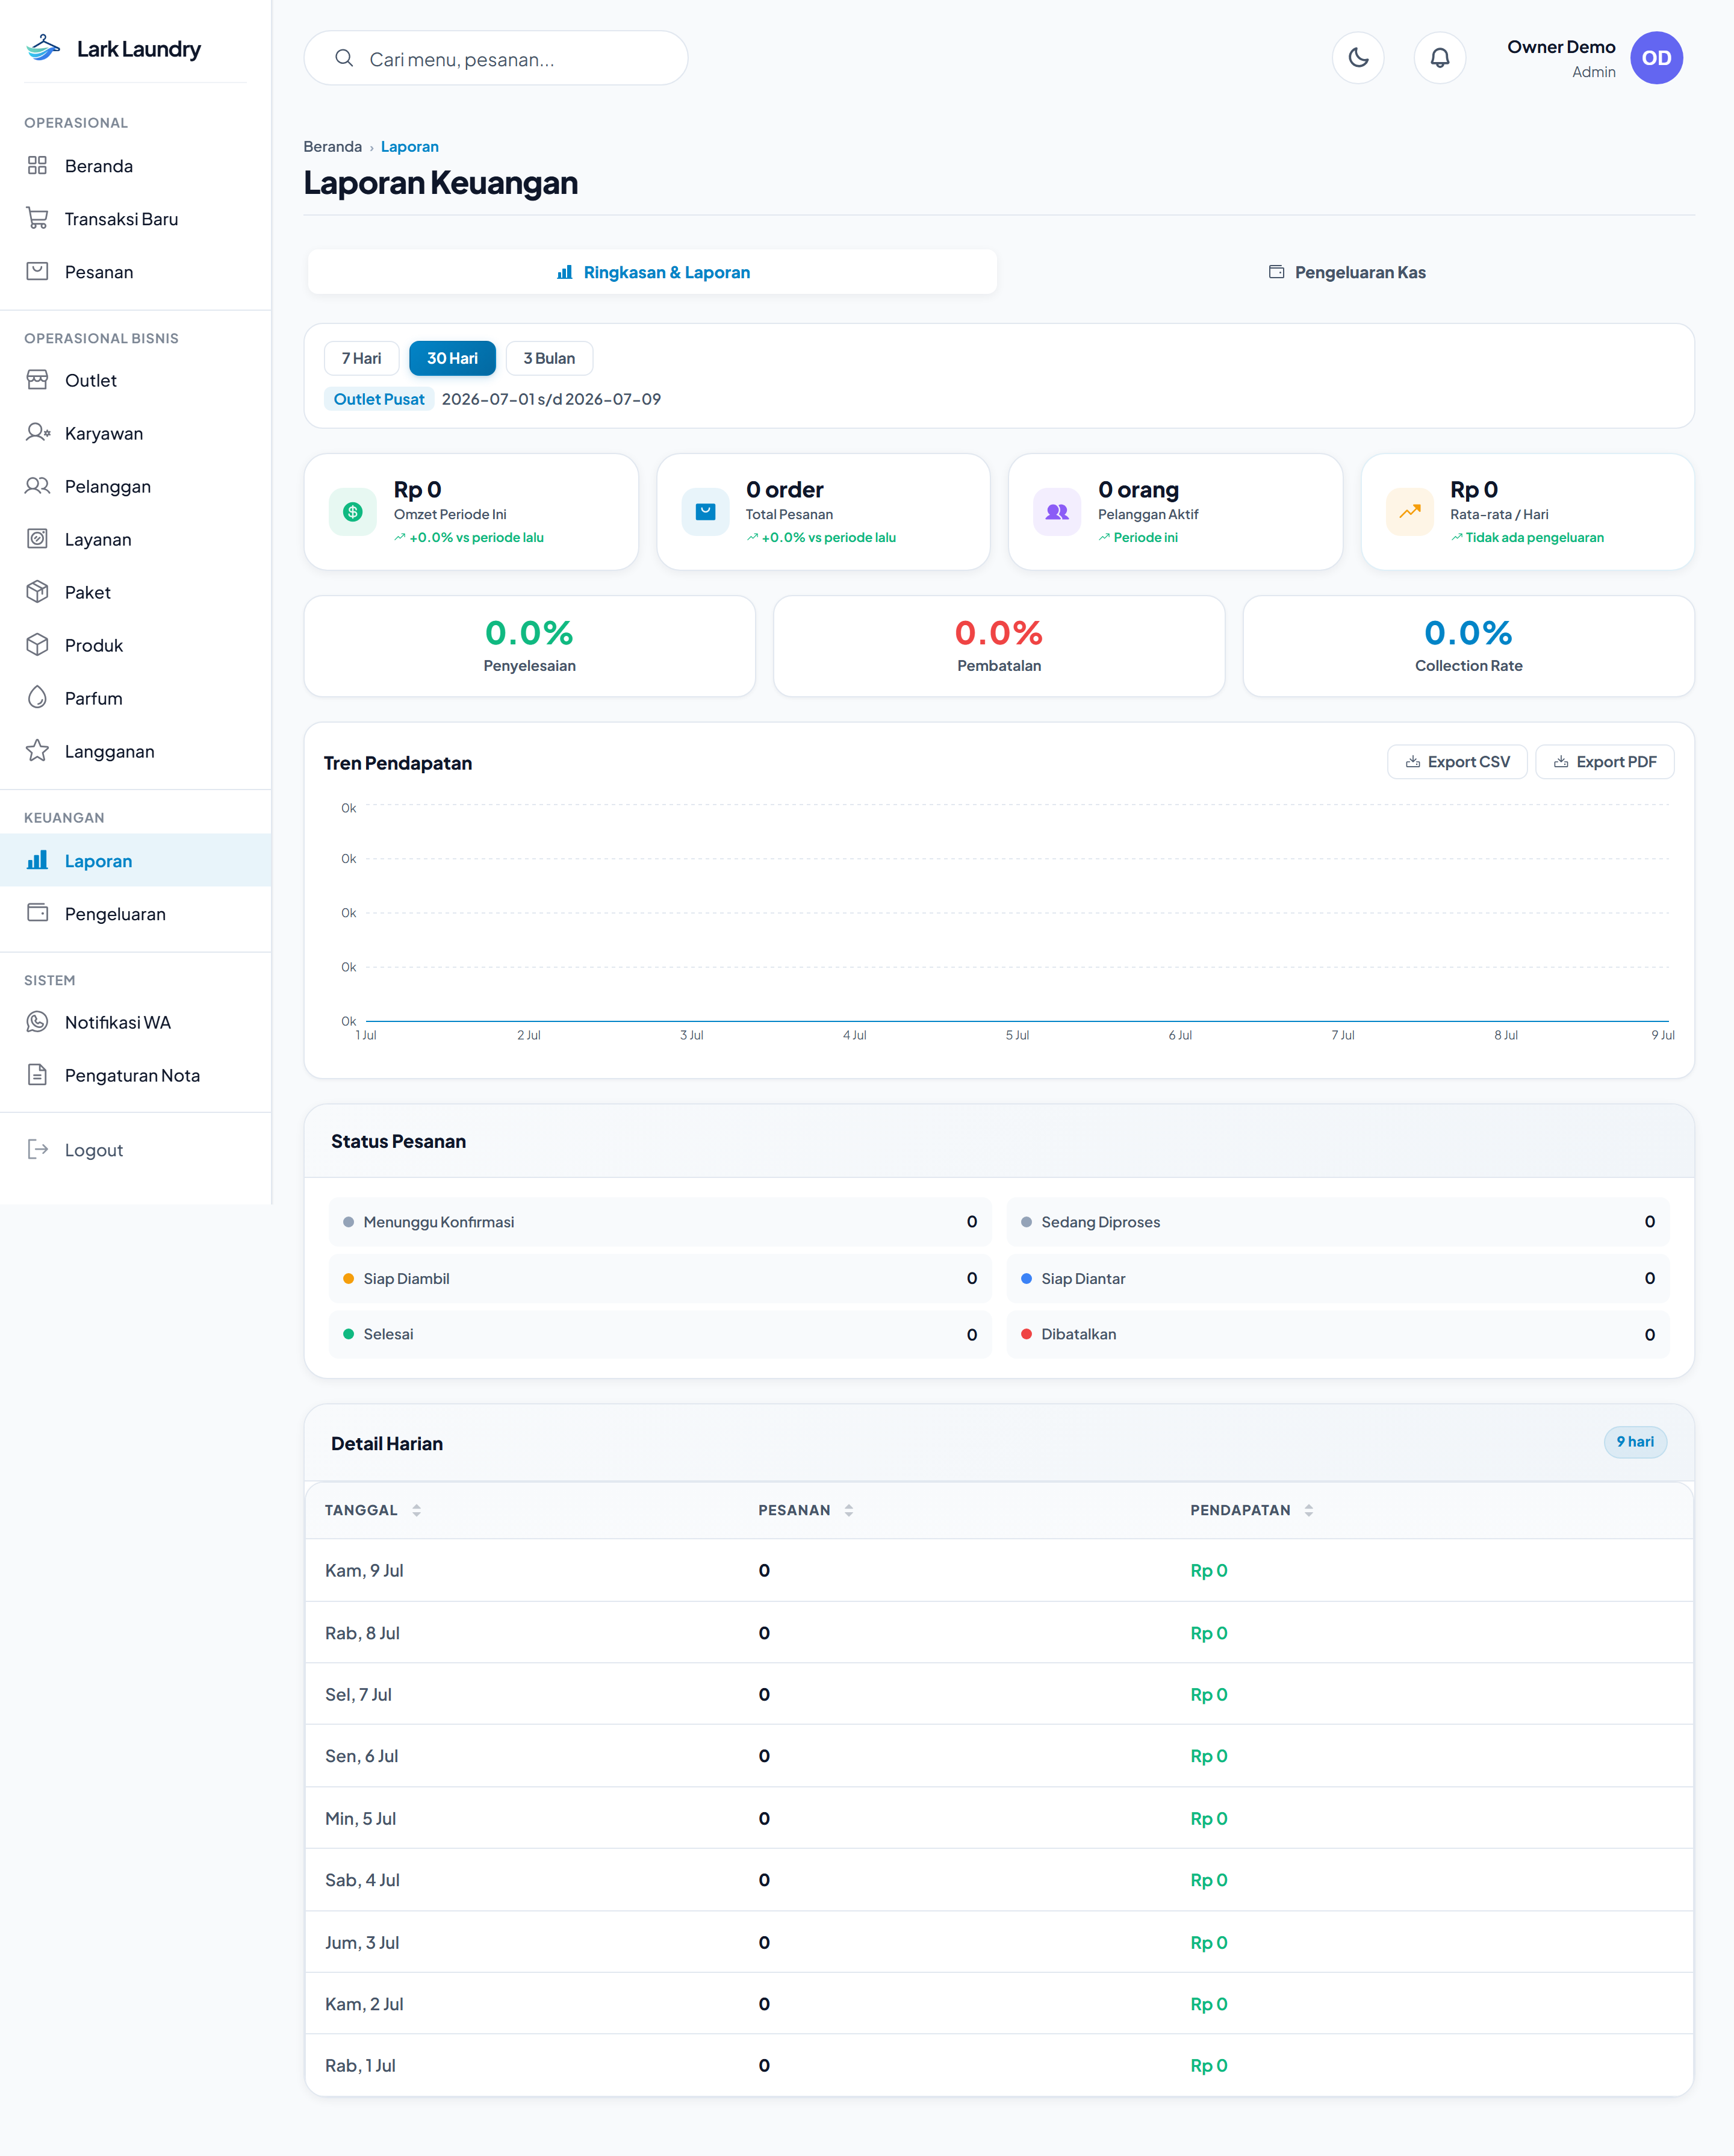This screenshot has width=1734, height=2156.
Task: Click the green dollar Omzet icon
Action: coord(353,512)
